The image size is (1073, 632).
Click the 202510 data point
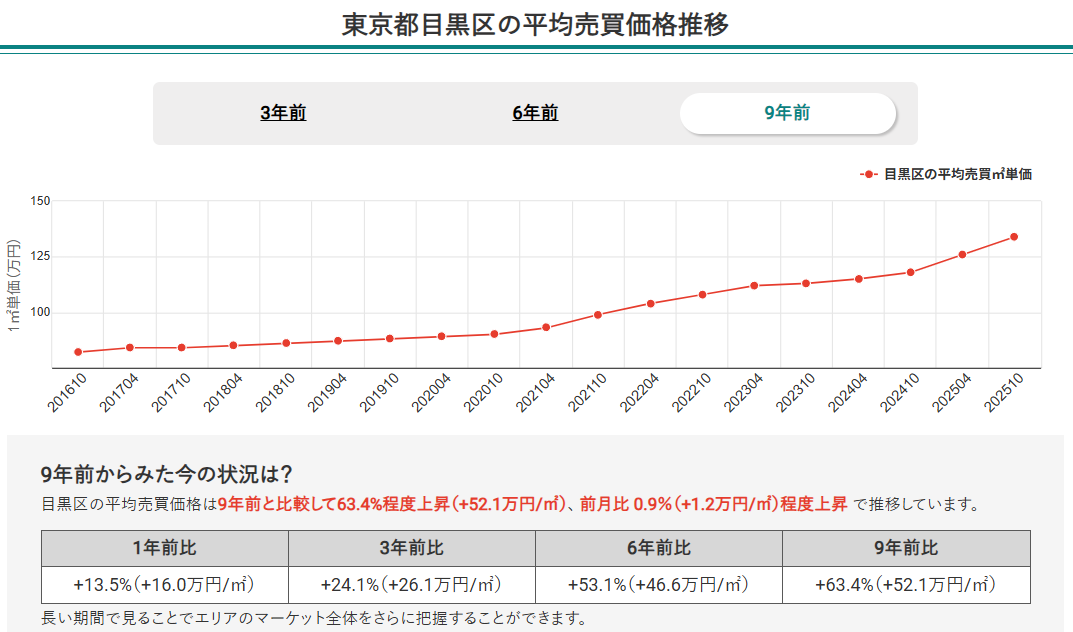(x=1013, y=237)
